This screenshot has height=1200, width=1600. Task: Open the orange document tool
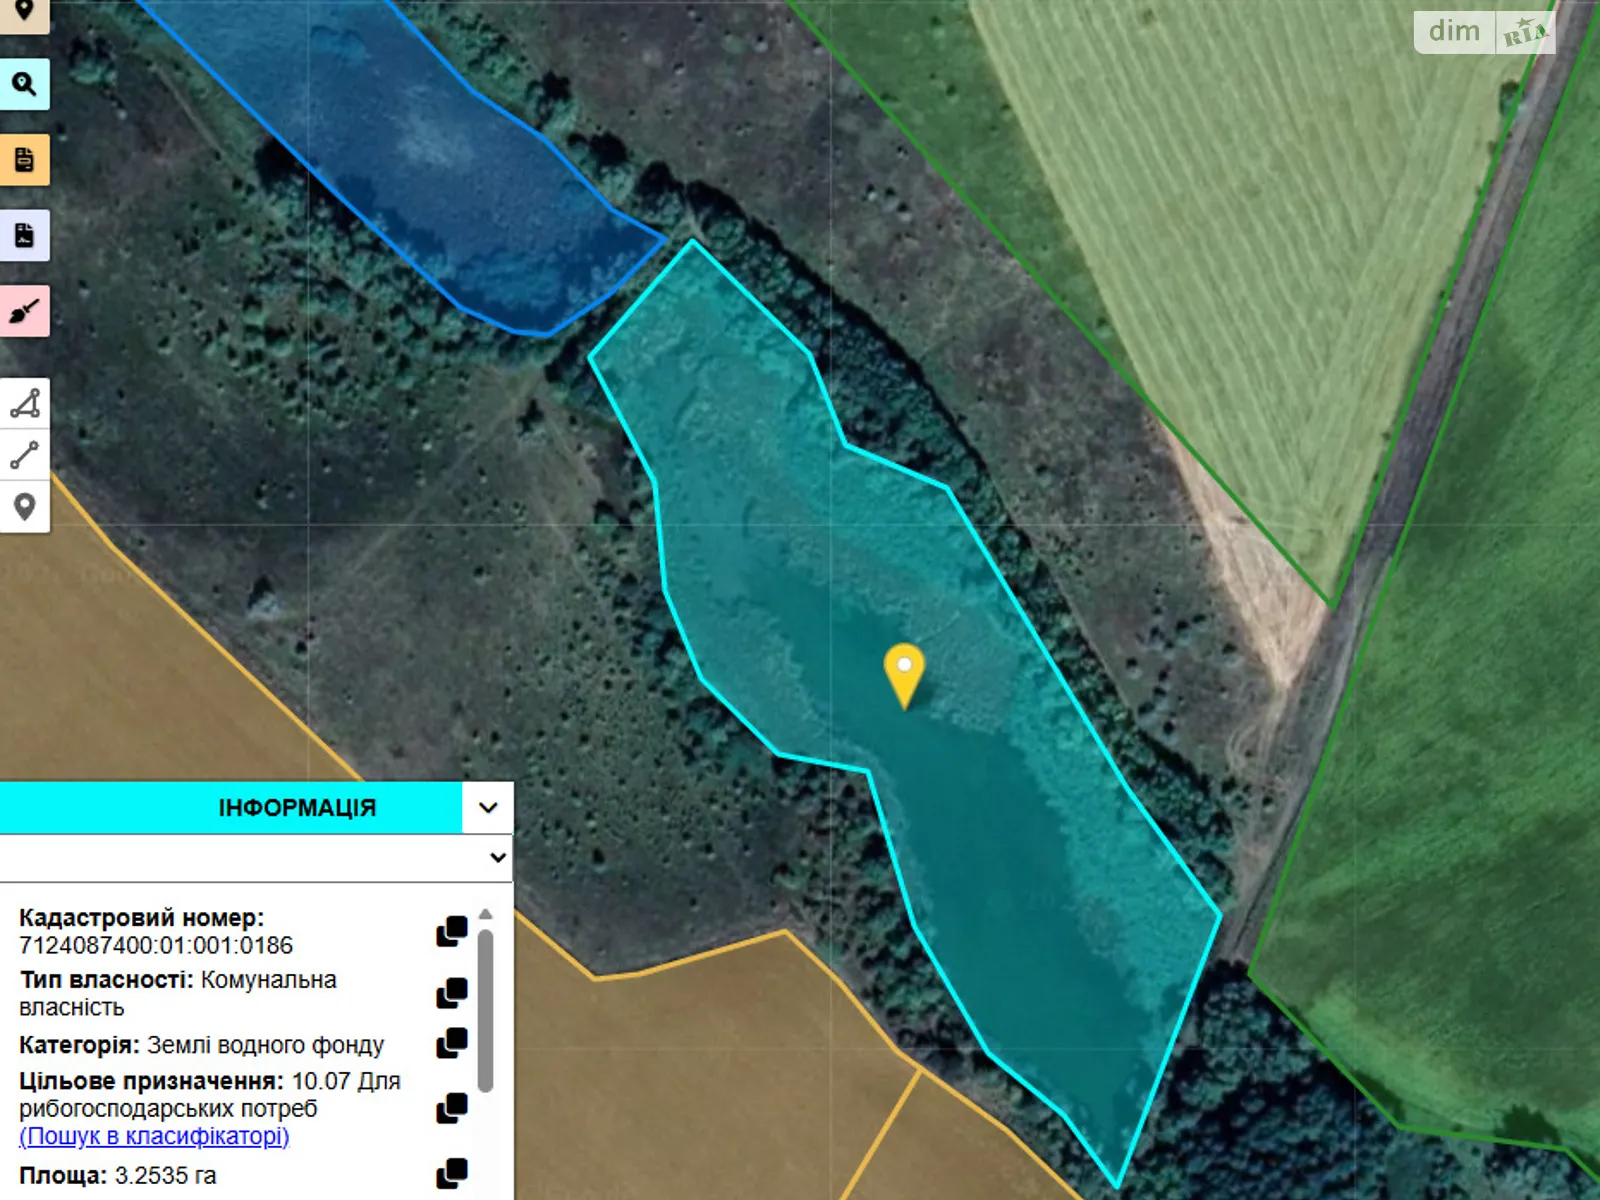click(24, 160)
